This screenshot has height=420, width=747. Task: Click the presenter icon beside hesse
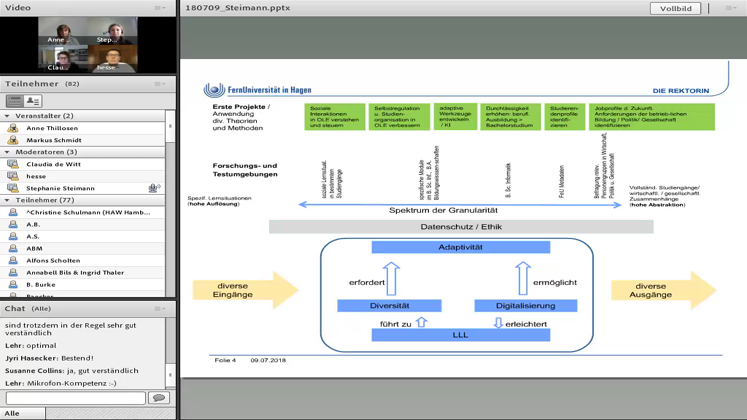tap(13, 176)
